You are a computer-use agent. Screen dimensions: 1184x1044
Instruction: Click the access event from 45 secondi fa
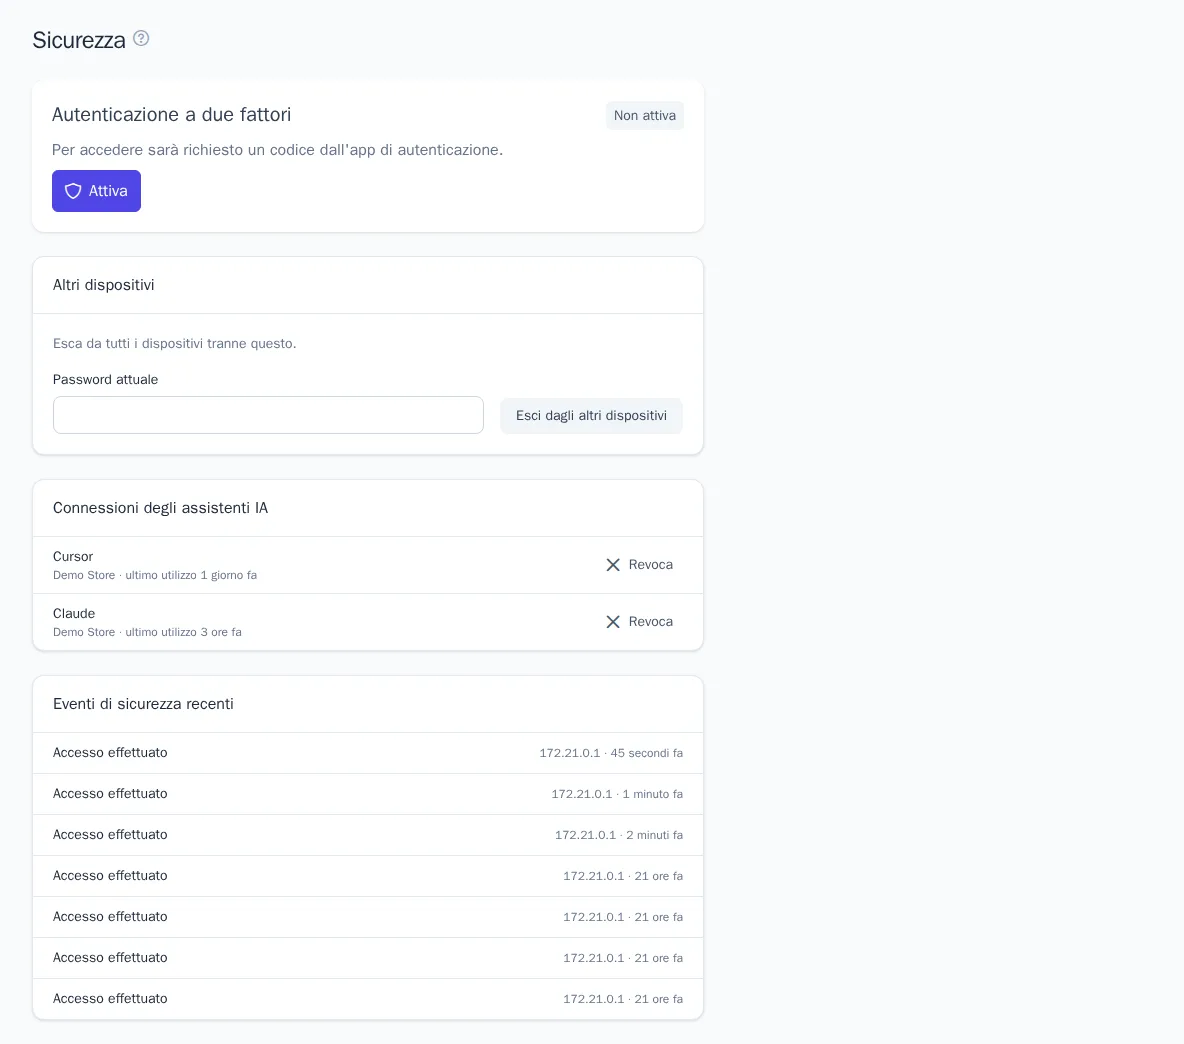368,753
